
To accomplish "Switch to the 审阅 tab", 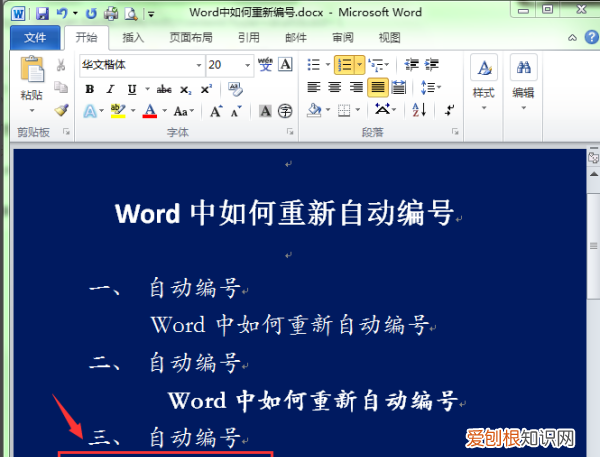I will [342, 38].
